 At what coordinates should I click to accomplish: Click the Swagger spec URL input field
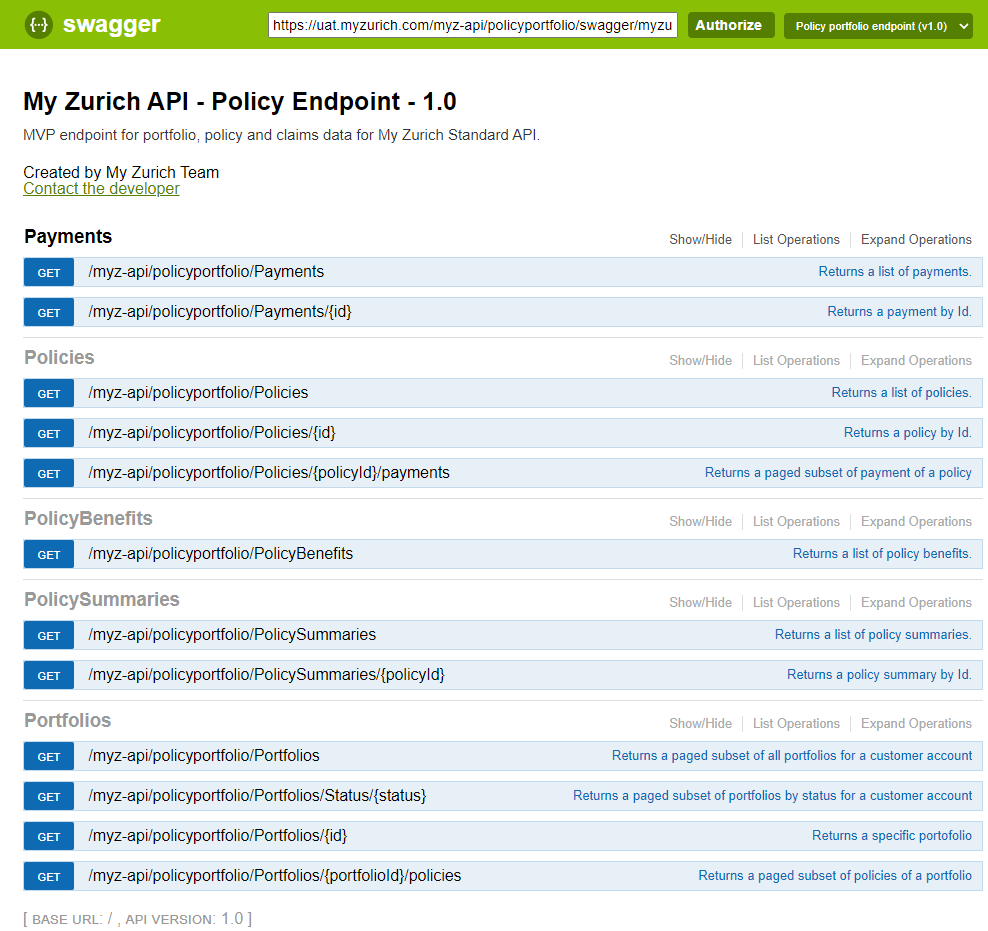tap(472, 26)
